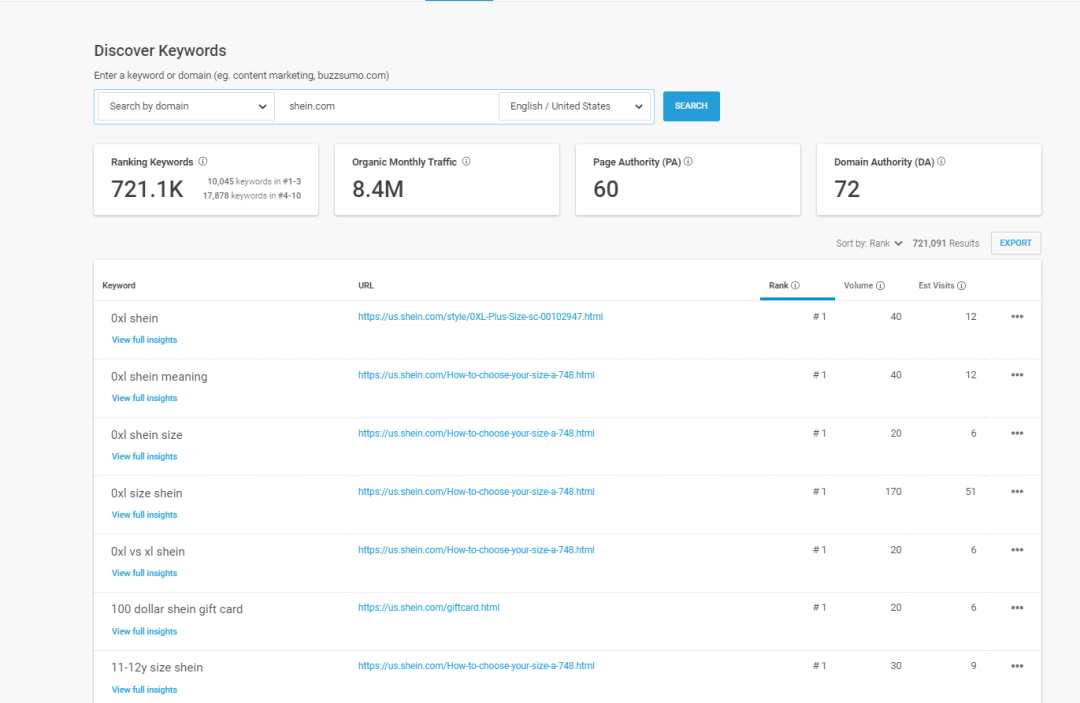Open How-to-choose-your-size URL in '11-12y size shein' row
The width and height of the screenshot is (1080, 703).
click(x=476, y=666)
